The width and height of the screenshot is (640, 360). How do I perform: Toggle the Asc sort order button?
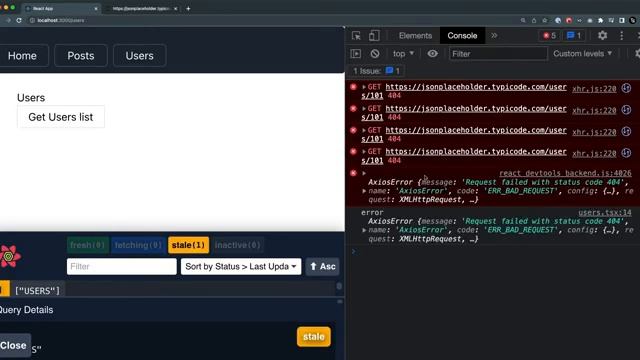coord(322,267)
